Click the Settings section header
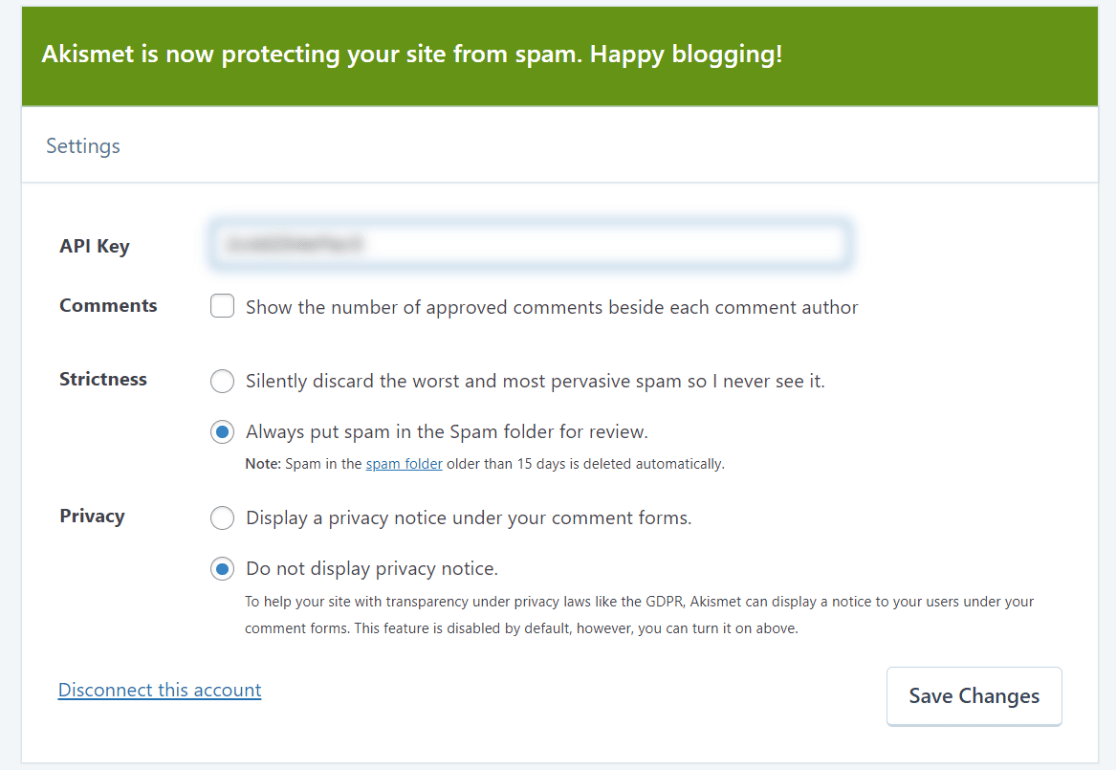 coord(83,146)
